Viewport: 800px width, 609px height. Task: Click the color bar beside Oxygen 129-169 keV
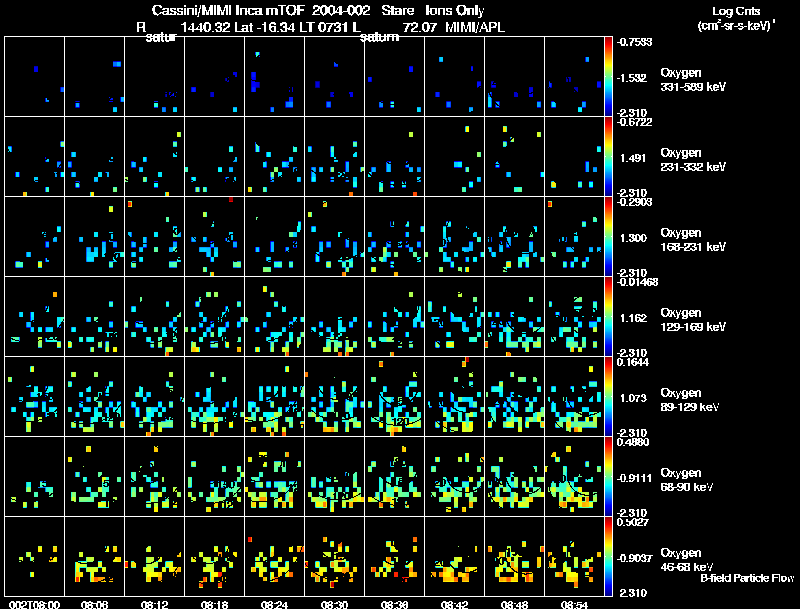coord(608,316)
